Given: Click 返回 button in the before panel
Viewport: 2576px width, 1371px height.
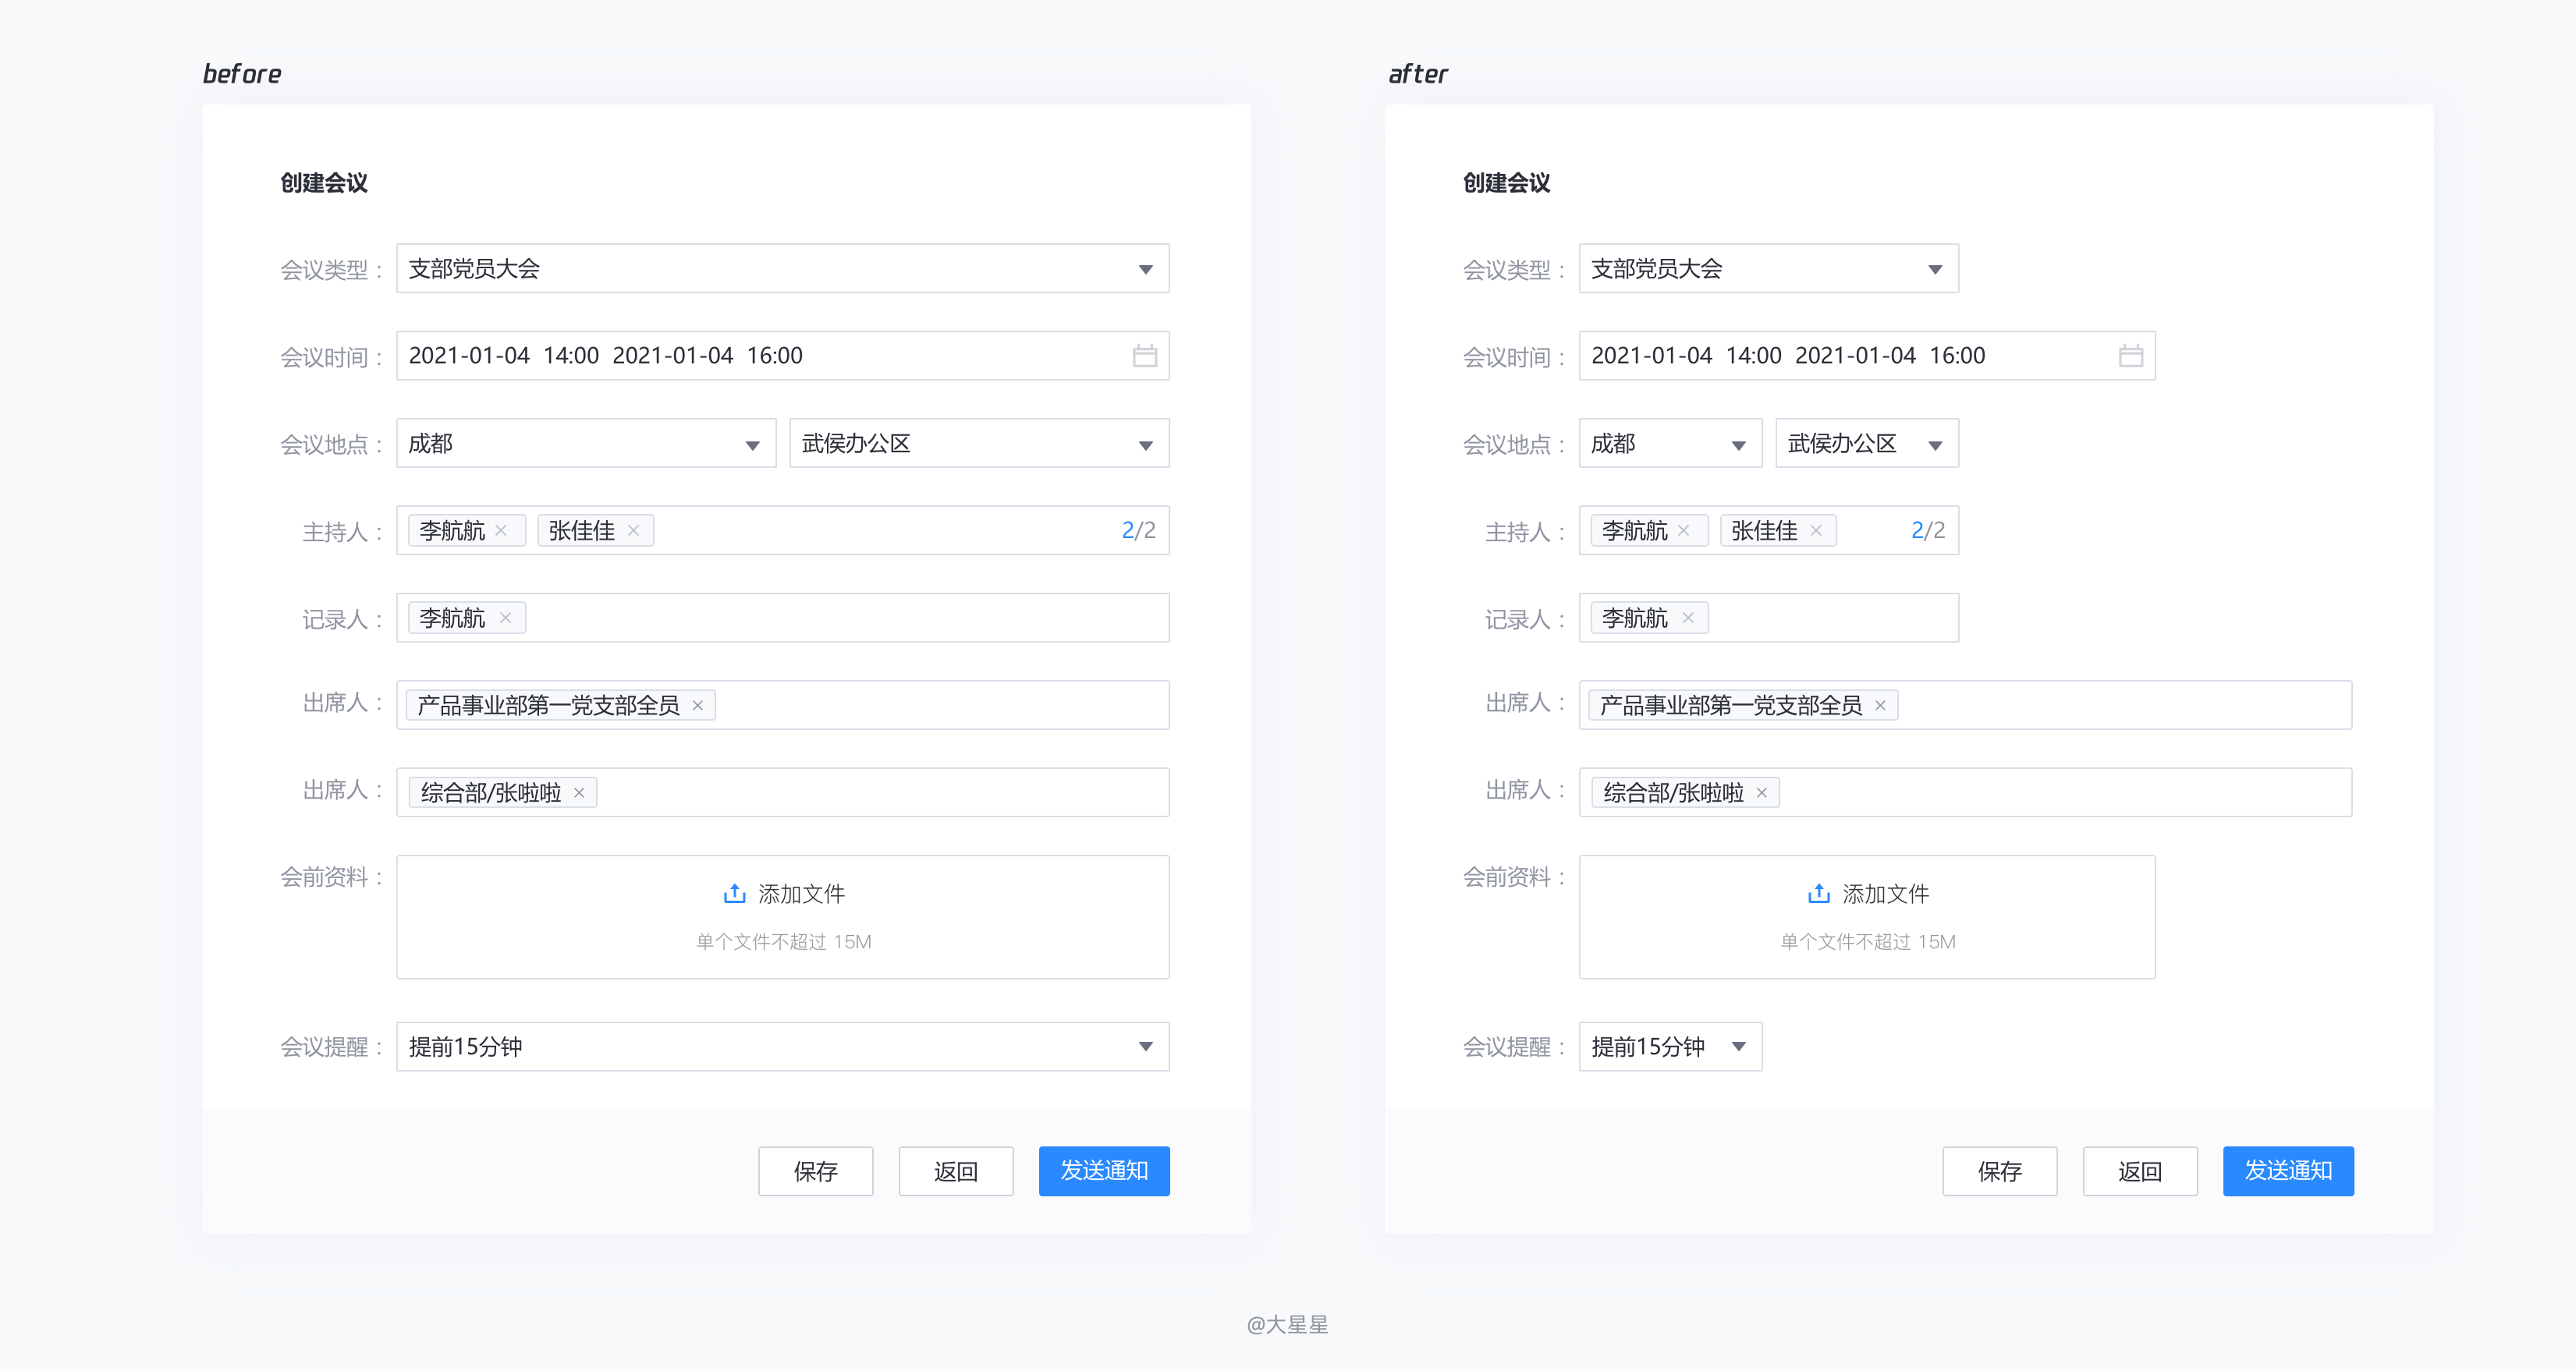Looking at the screenshot, I should 955,1171.
